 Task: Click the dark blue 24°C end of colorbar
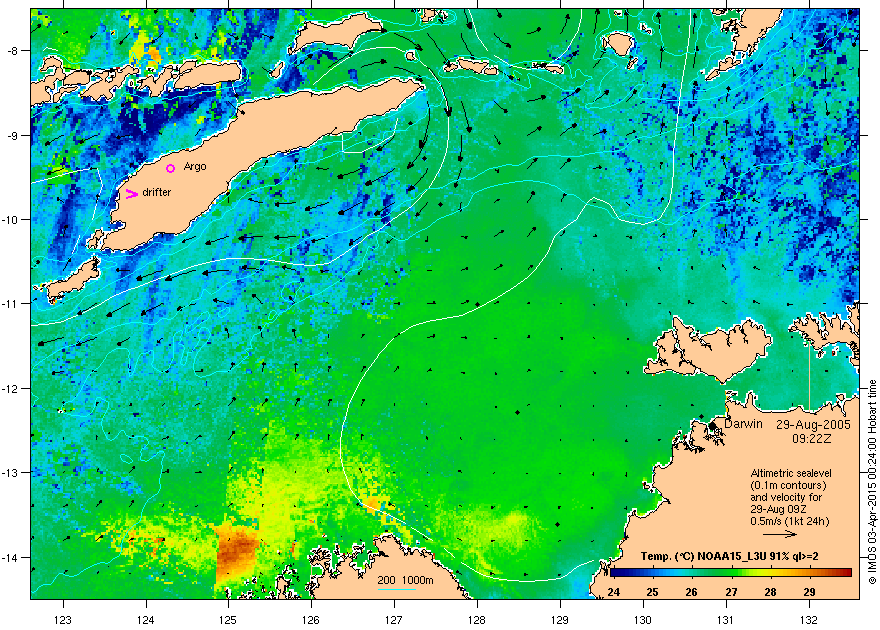[615, 573]
